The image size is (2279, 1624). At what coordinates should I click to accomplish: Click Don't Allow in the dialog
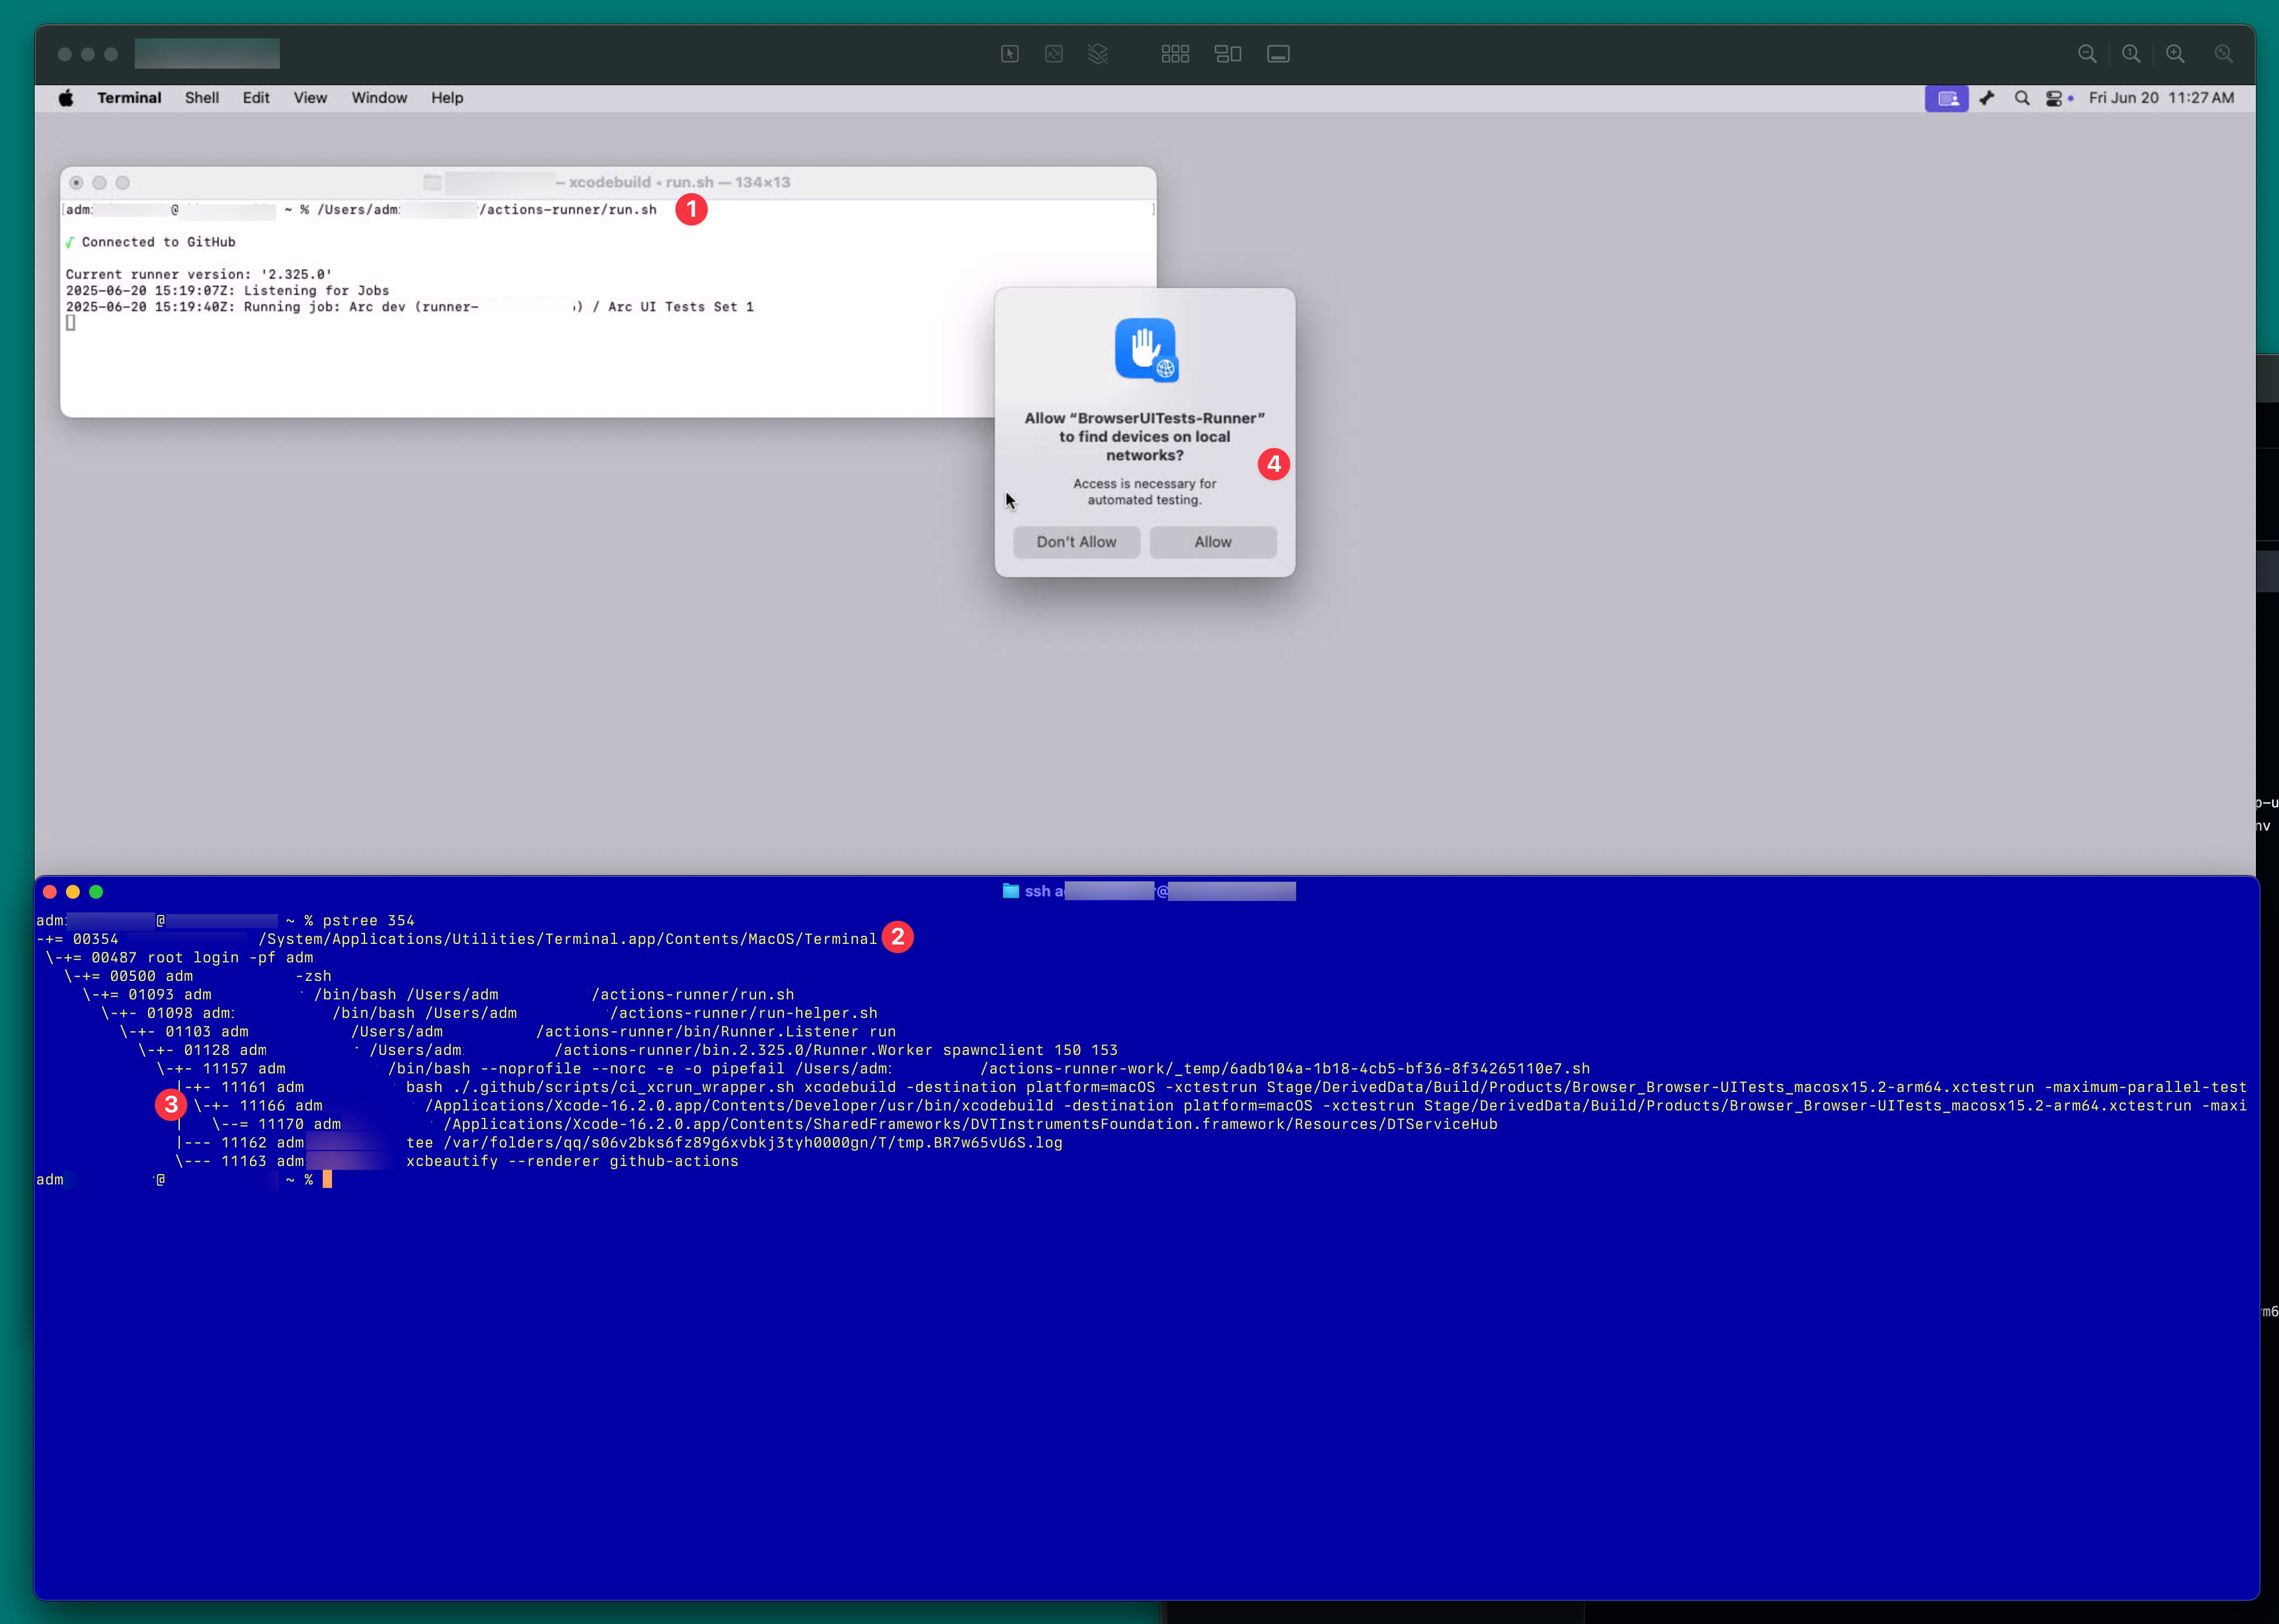[1076, 542]
